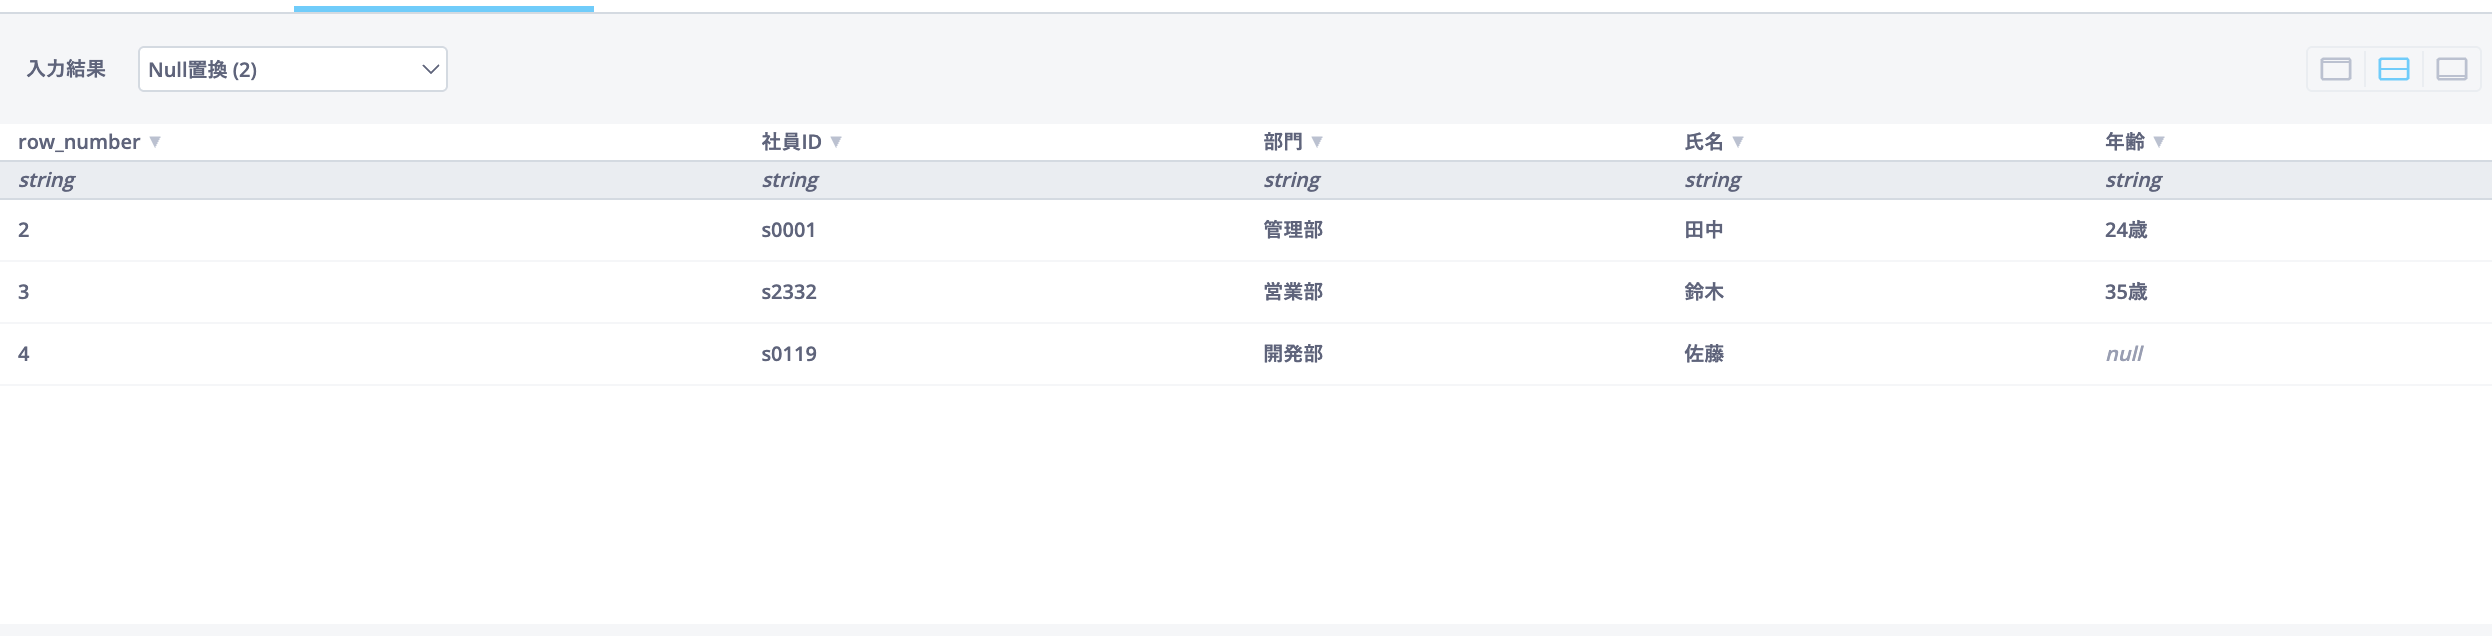Select the 鈴木 name cell
Image resolution: width=2492 pixels, height=636 pixels.
click(x=1703, y=292)
